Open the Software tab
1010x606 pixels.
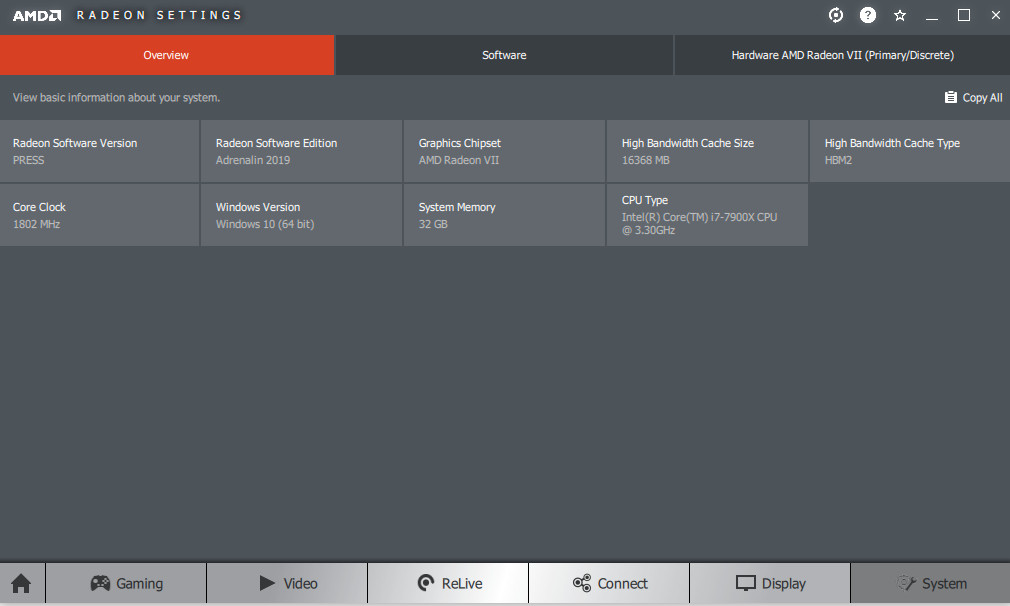pyautogui.click(x=504, y=55)
